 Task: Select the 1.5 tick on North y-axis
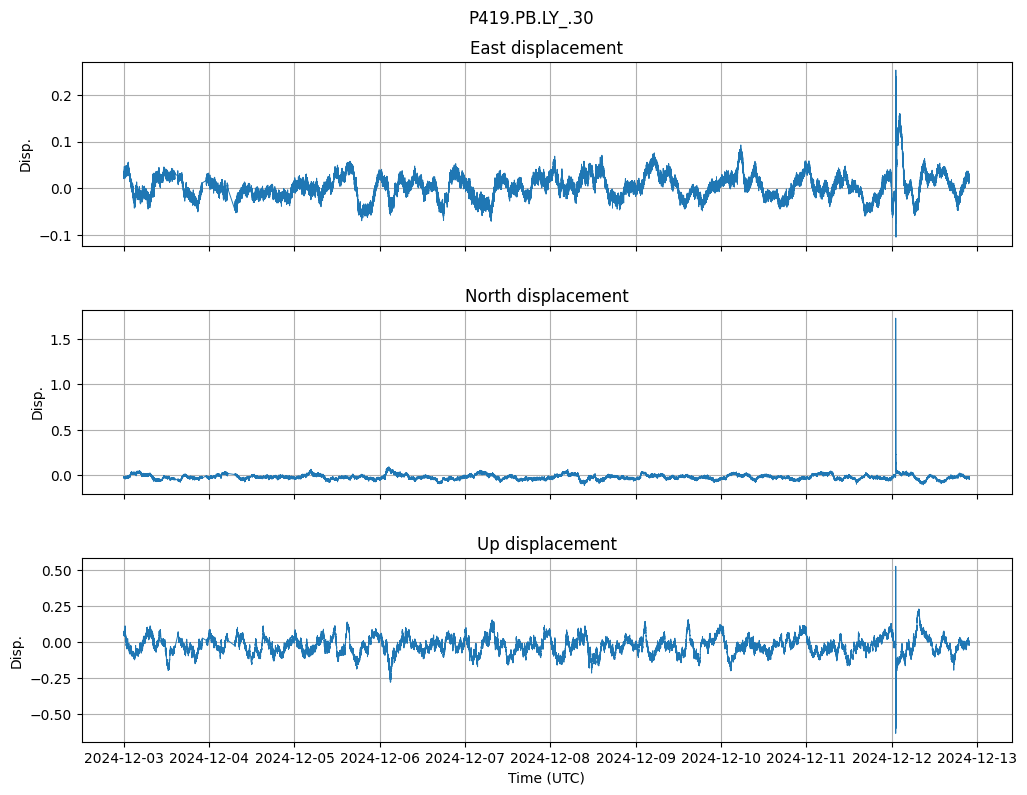tap(62, 340)
